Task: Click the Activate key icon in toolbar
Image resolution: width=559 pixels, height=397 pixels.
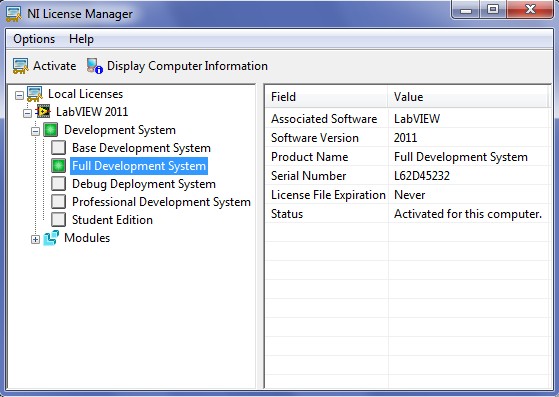Action: click(x=20, y=66)
